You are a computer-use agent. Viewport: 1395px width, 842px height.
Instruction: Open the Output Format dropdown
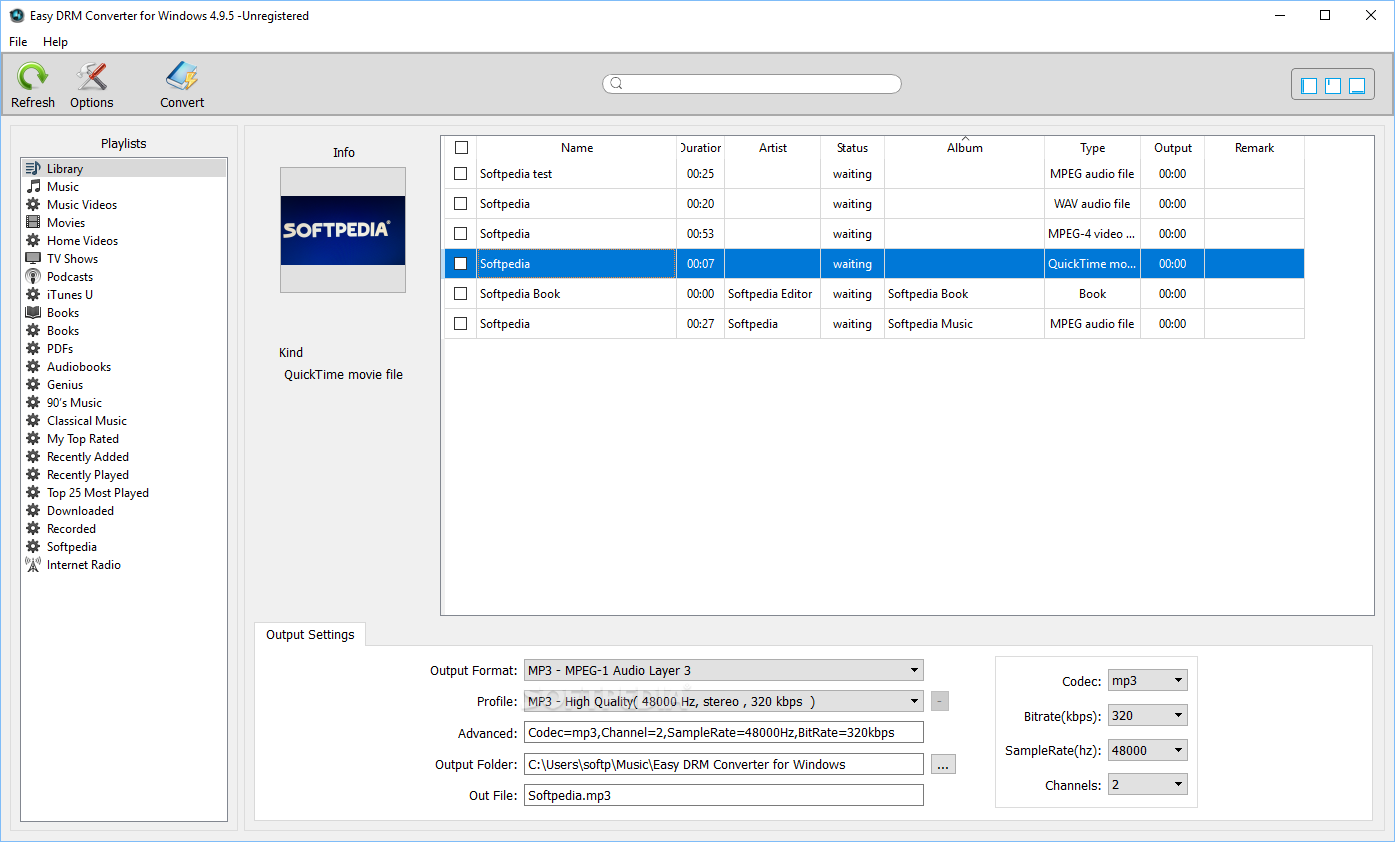click(x=723, y=670)
